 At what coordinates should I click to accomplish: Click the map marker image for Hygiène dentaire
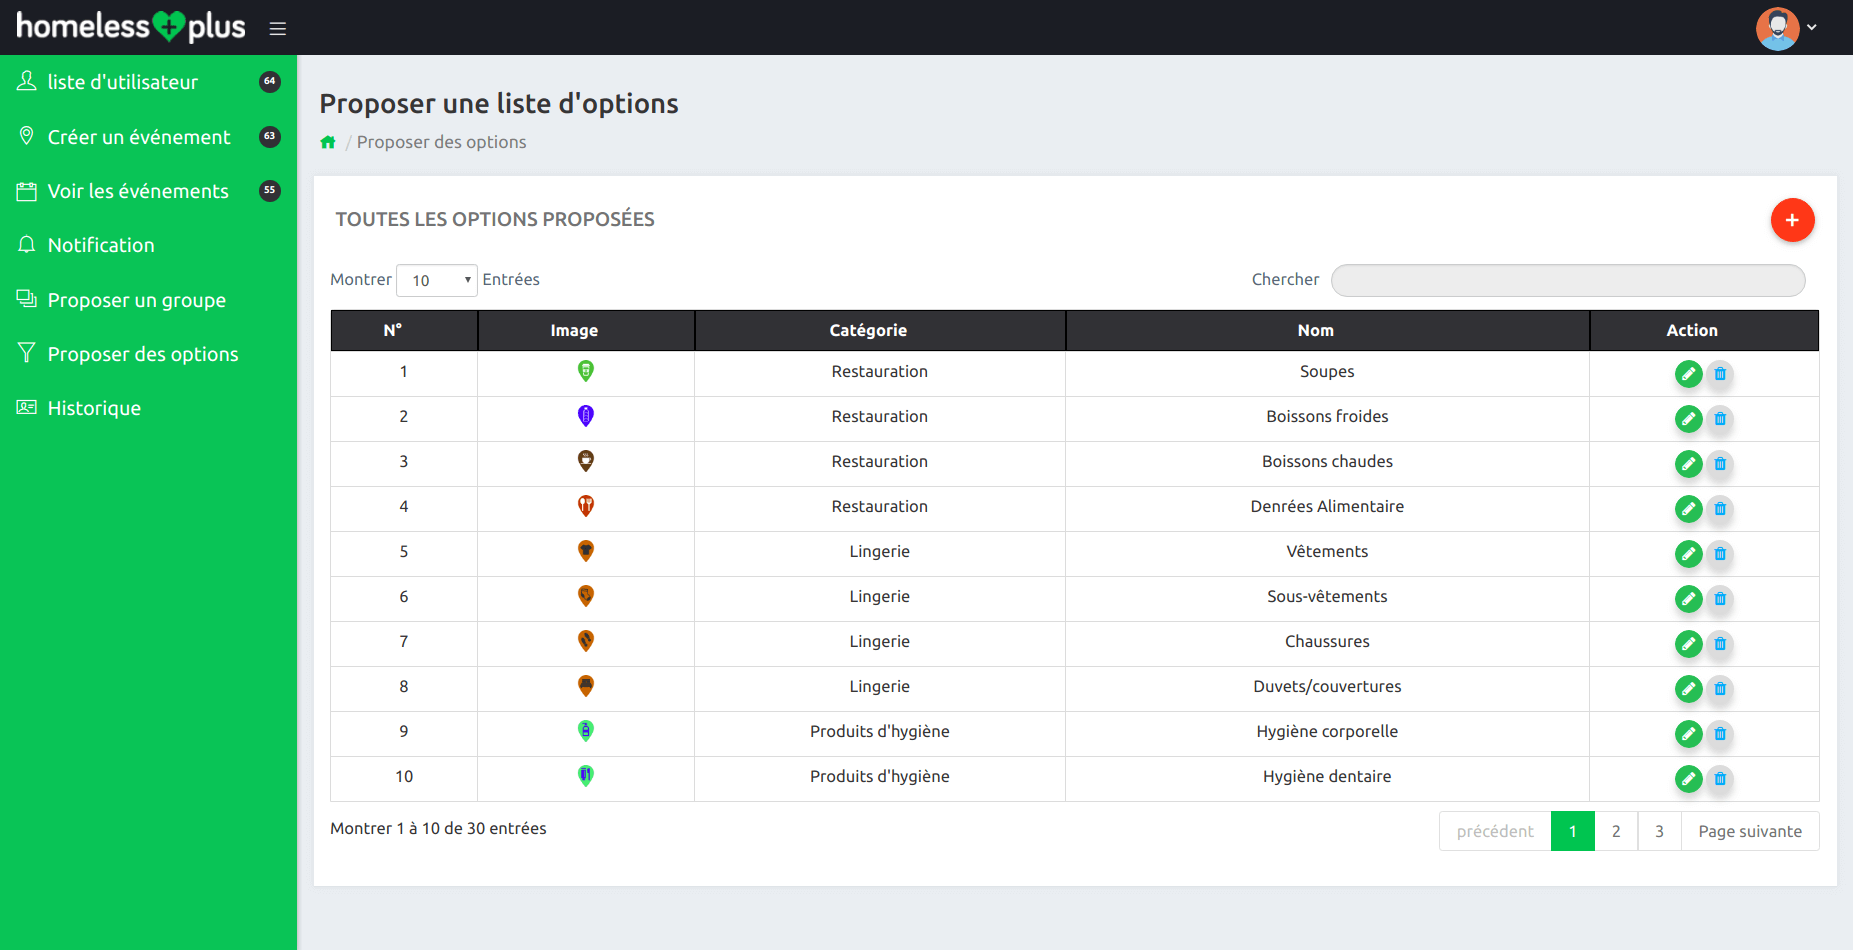pos(586,776)
